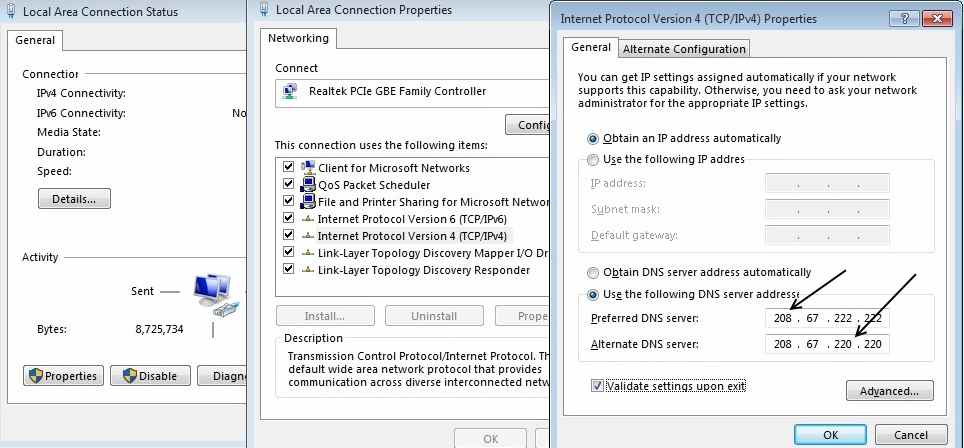
Task: Click the File and Printer Sharing icon
Action: coord(307,202)
